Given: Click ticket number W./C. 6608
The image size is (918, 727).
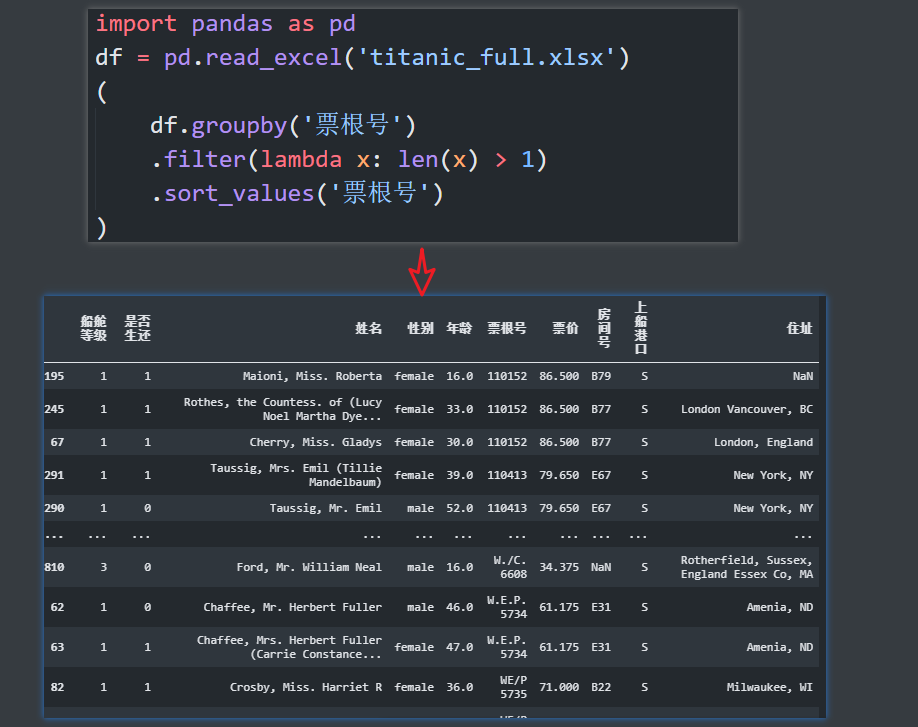Looking at the screenshot, I should point(510,568).
